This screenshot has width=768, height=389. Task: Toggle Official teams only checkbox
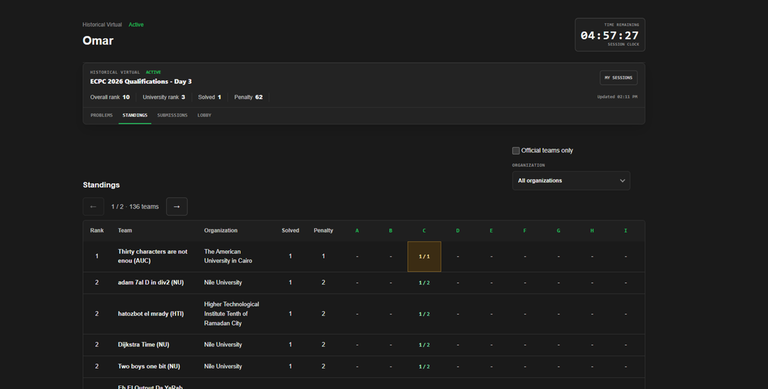[x=516, y=150]
